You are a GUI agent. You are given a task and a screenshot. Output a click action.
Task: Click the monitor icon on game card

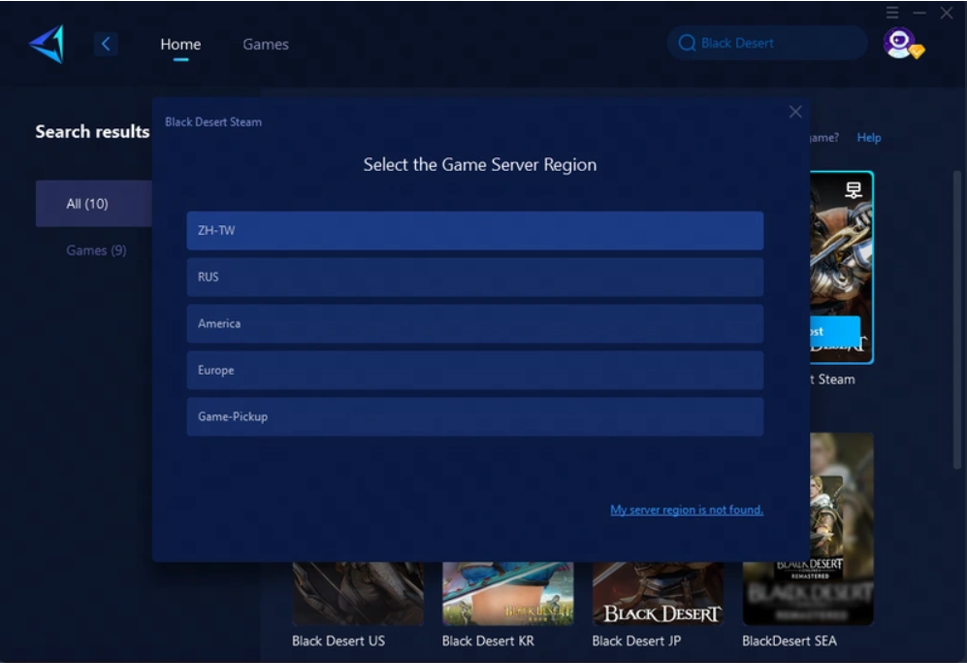pyautogui.click(x=853, y=190)
